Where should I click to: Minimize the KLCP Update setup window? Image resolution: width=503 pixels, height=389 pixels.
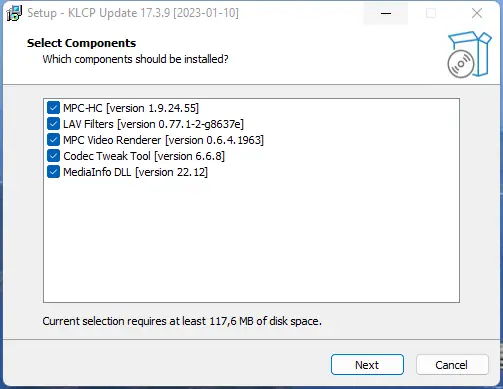tap(386, 13)
